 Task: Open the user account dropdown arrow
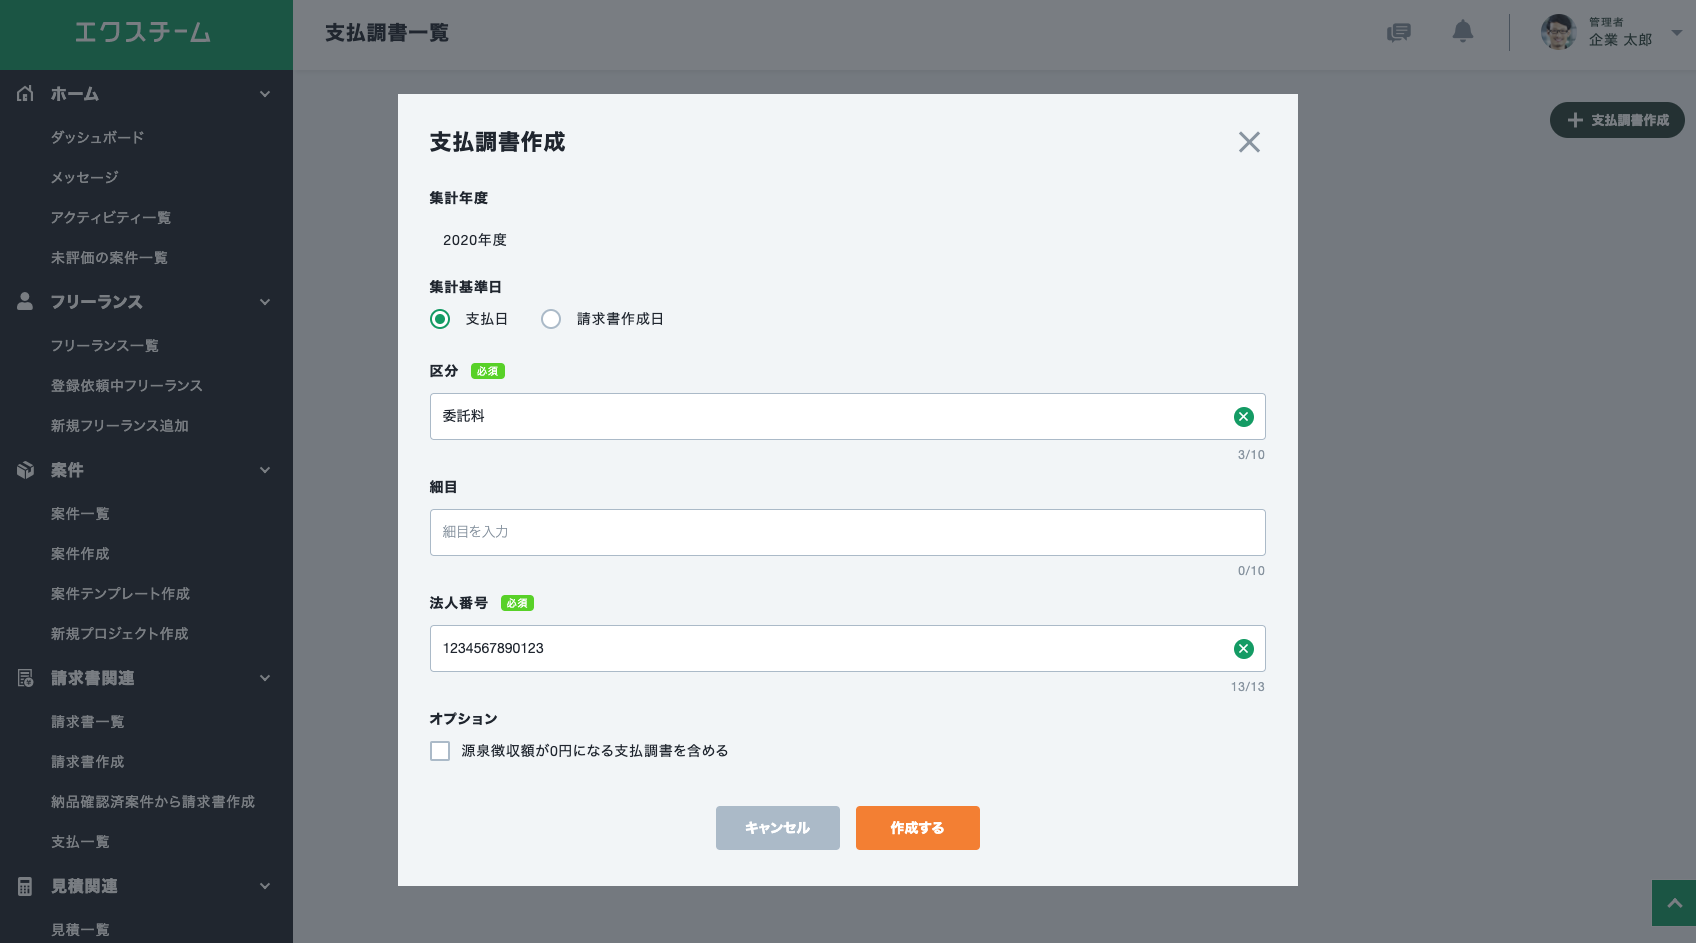1677,32
